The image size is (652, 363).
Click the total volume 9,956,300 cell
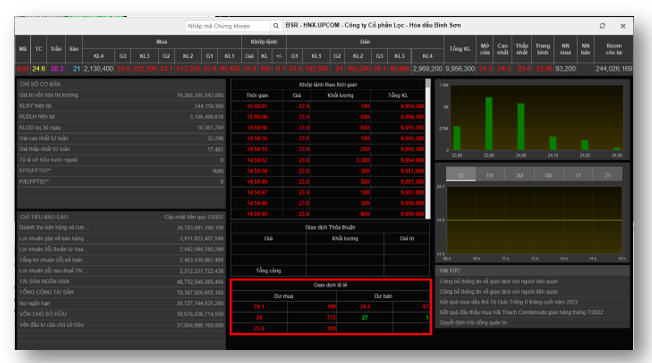pos(460,69)
